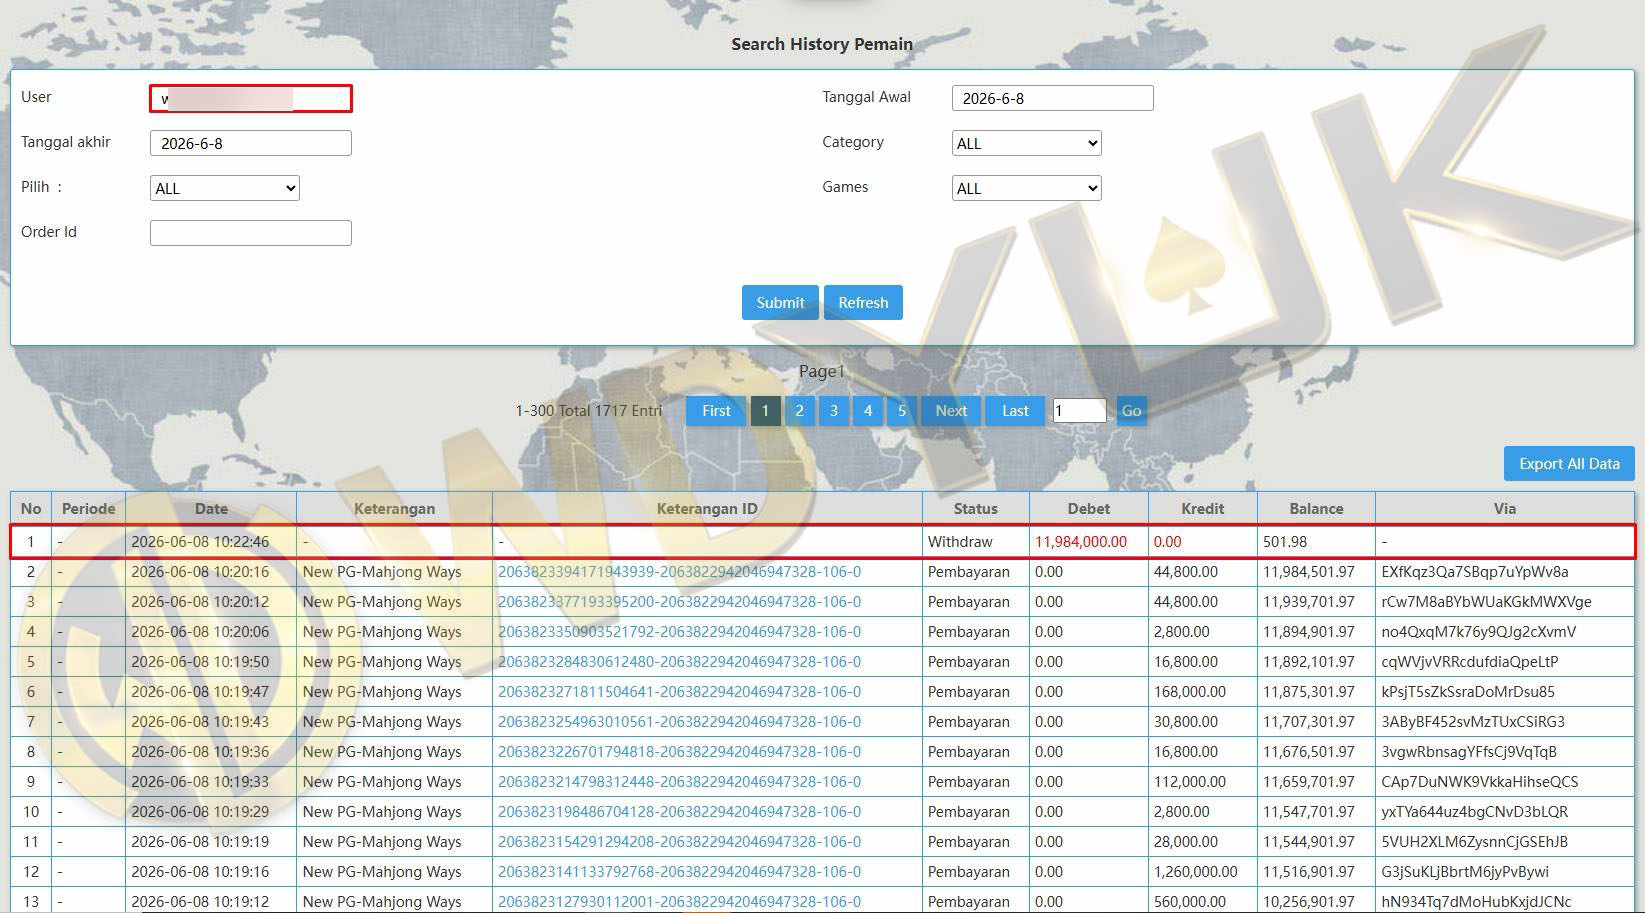This screenshot has width=1645, height=913.
Task: Click the Next page button
Action: [951, 411]
